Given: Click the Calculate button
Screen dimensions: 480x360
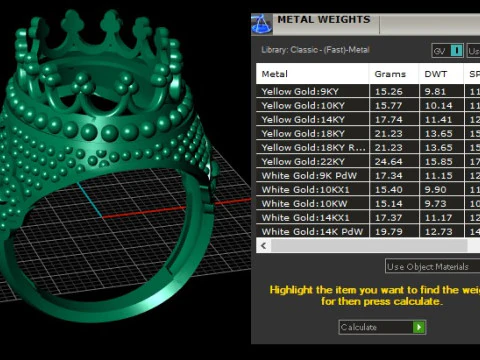Looking at the screenshot, I should pos(382,327).
